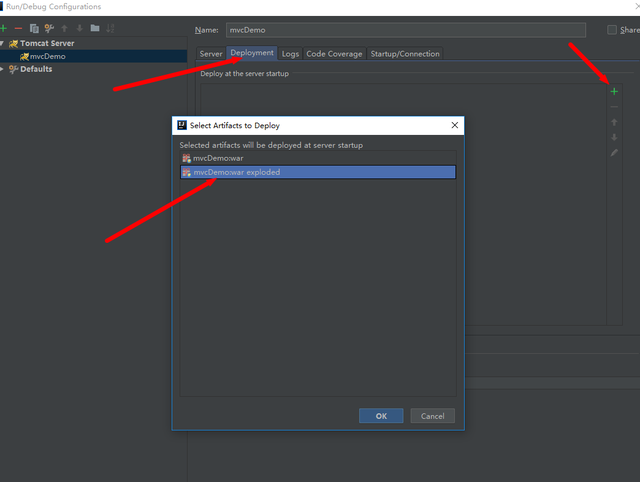
Task: Move configuration down in left toolbar
Action: pyautogui.click(x=80, y=29)
